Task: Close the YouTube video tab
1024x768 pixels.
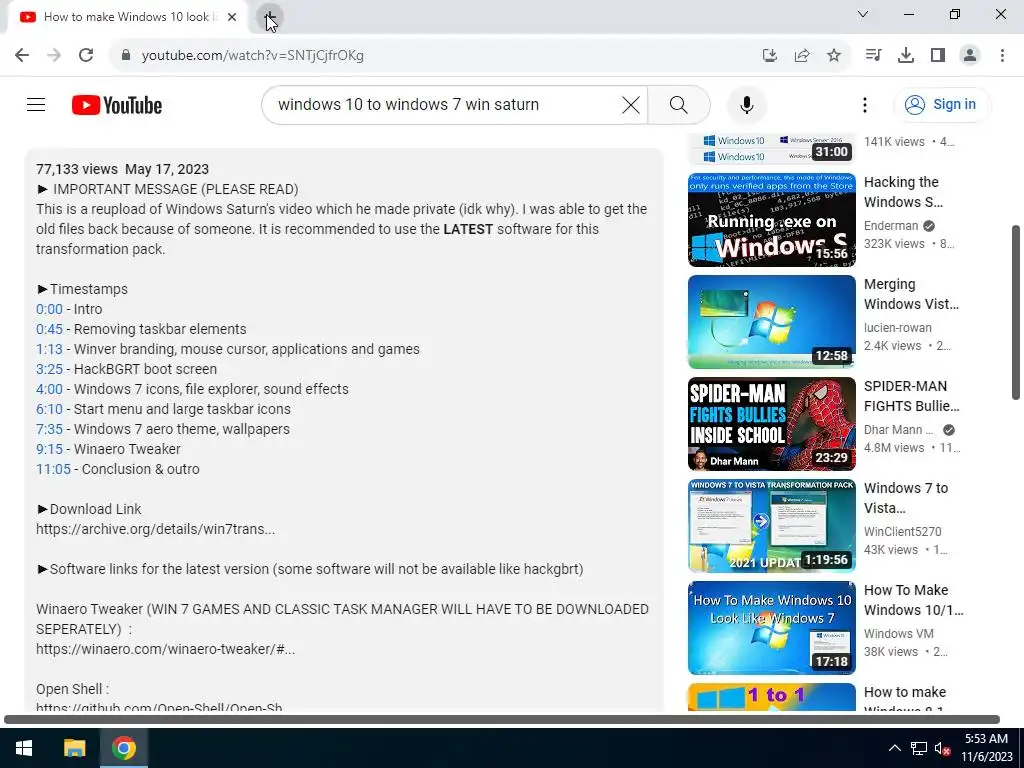Action: point(232,17)
